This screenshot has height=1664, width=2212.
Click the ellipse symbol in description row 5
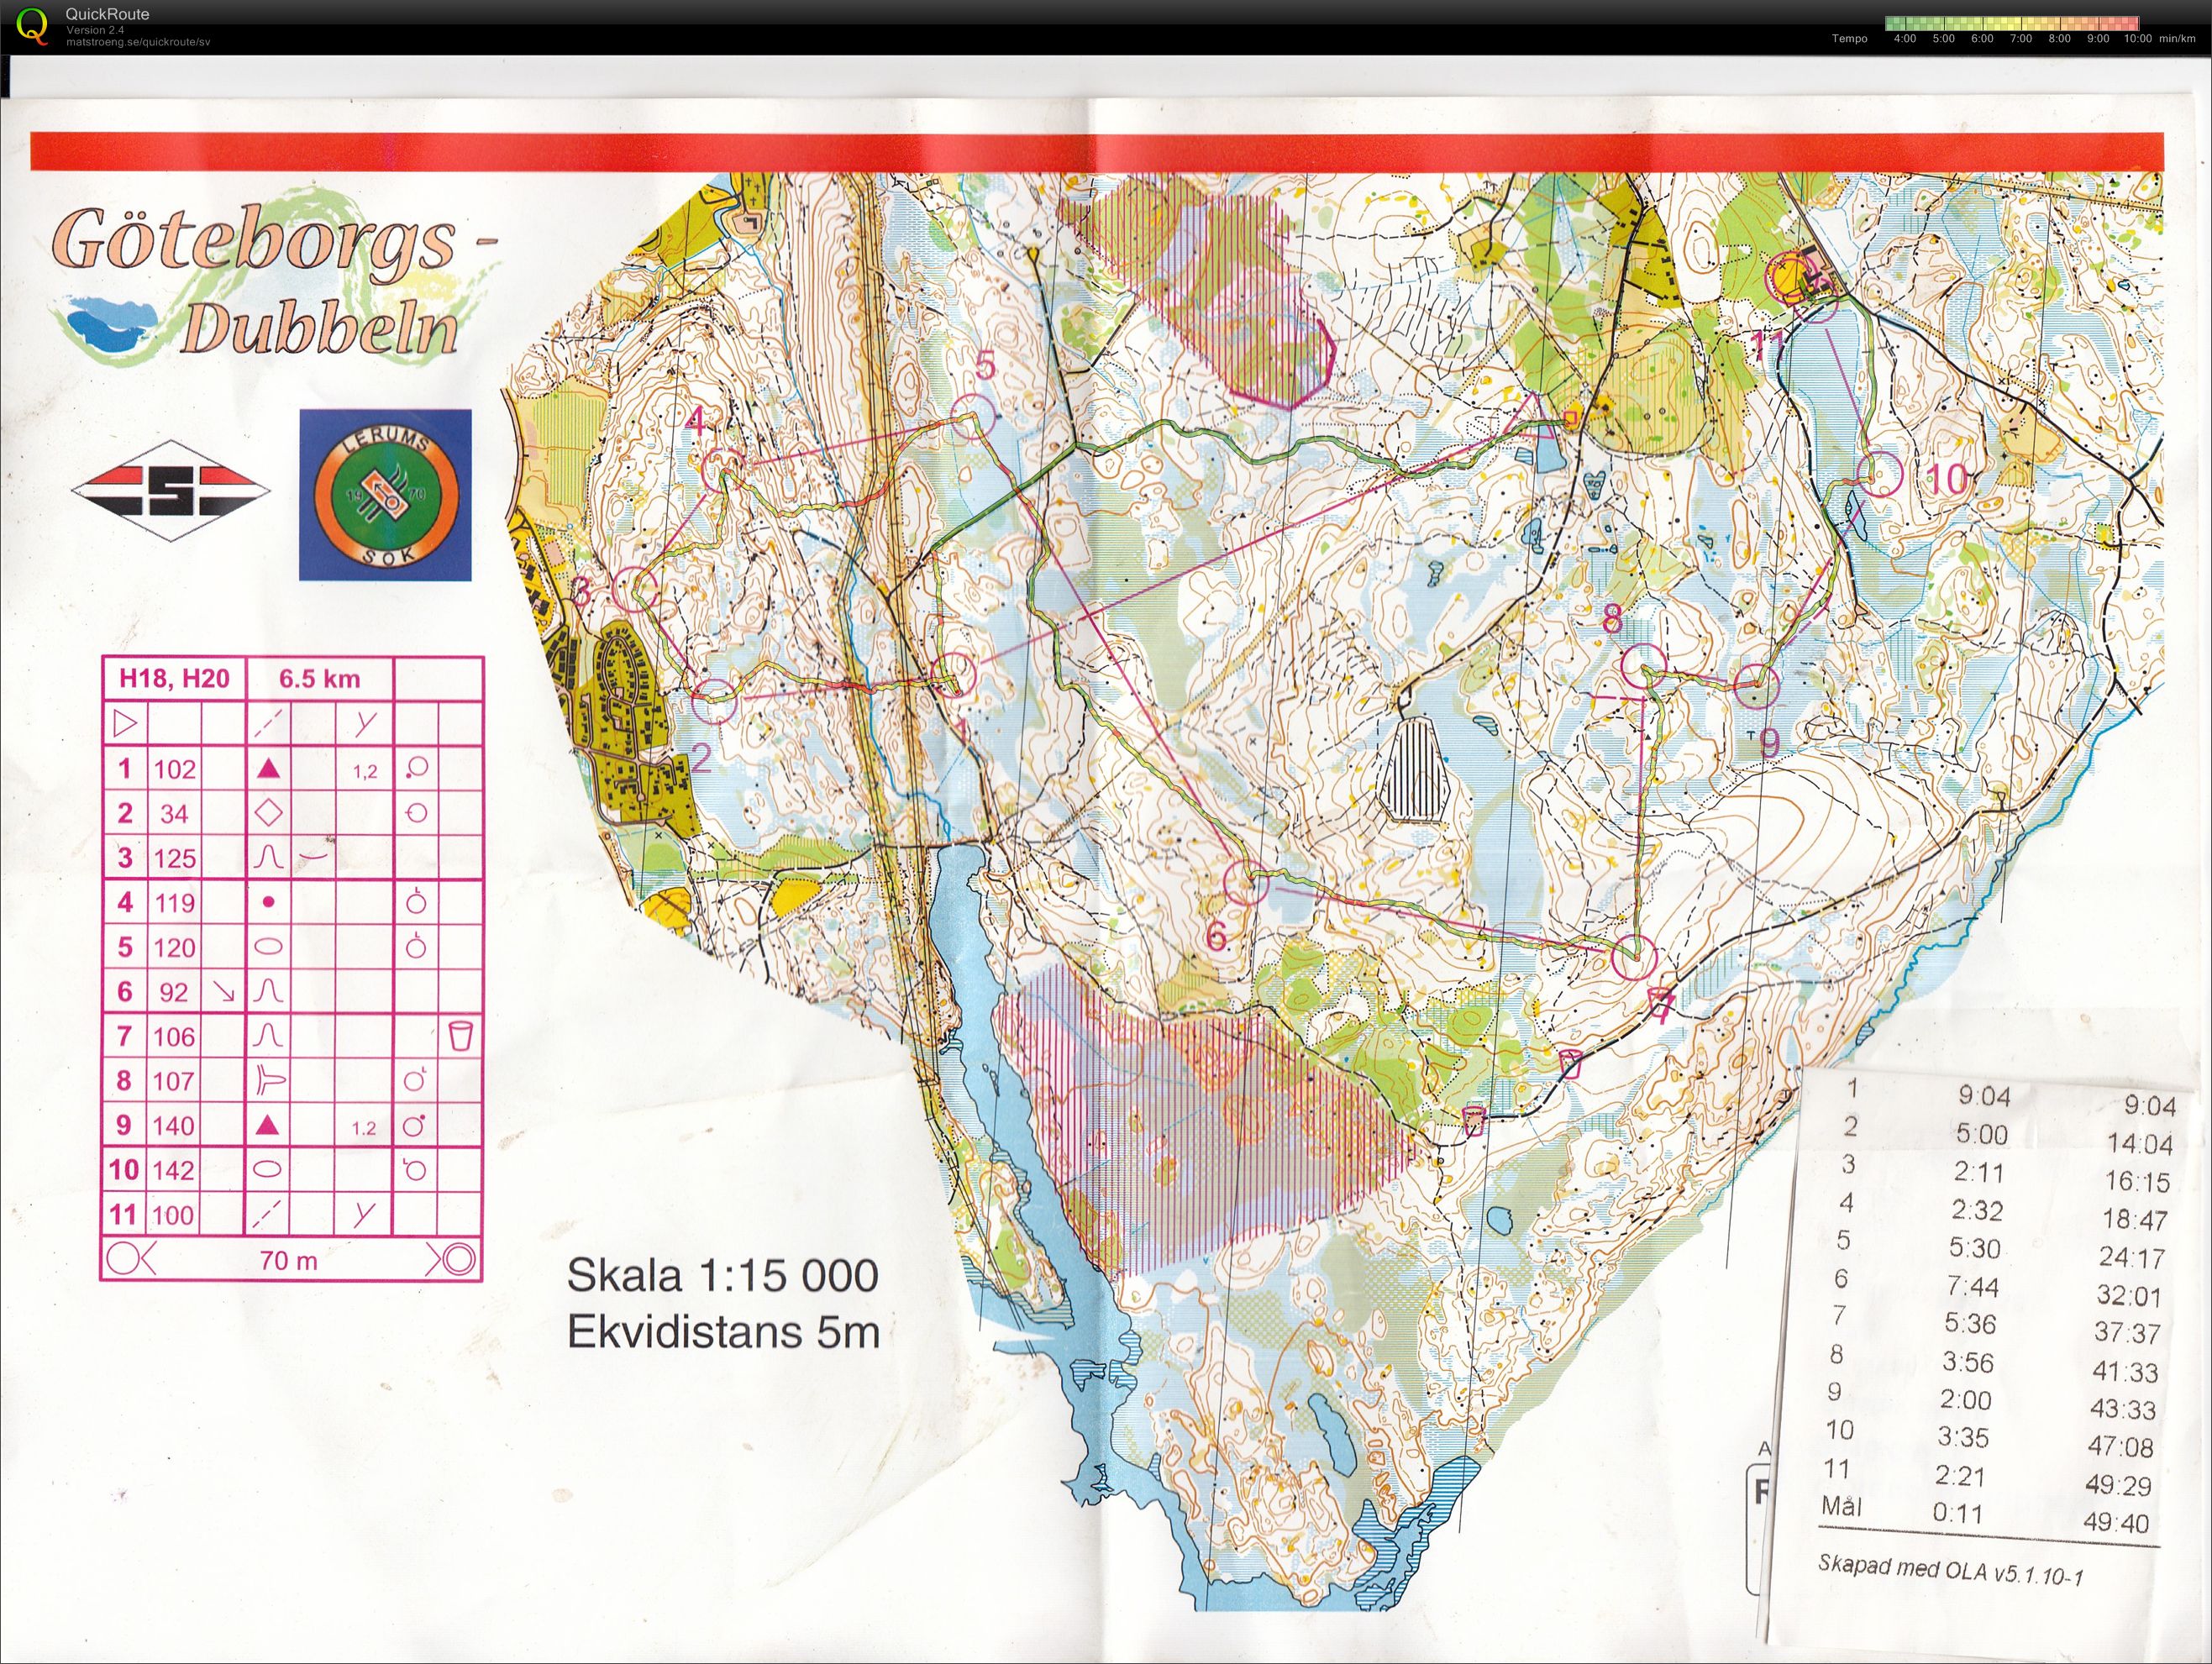point(269,946)
